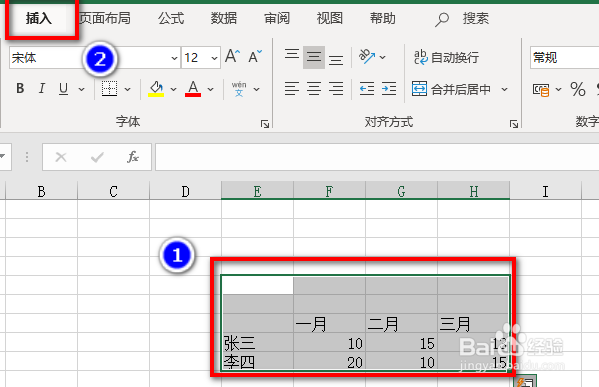
Task: Open insert function fx icon
Action: [133, 157]
